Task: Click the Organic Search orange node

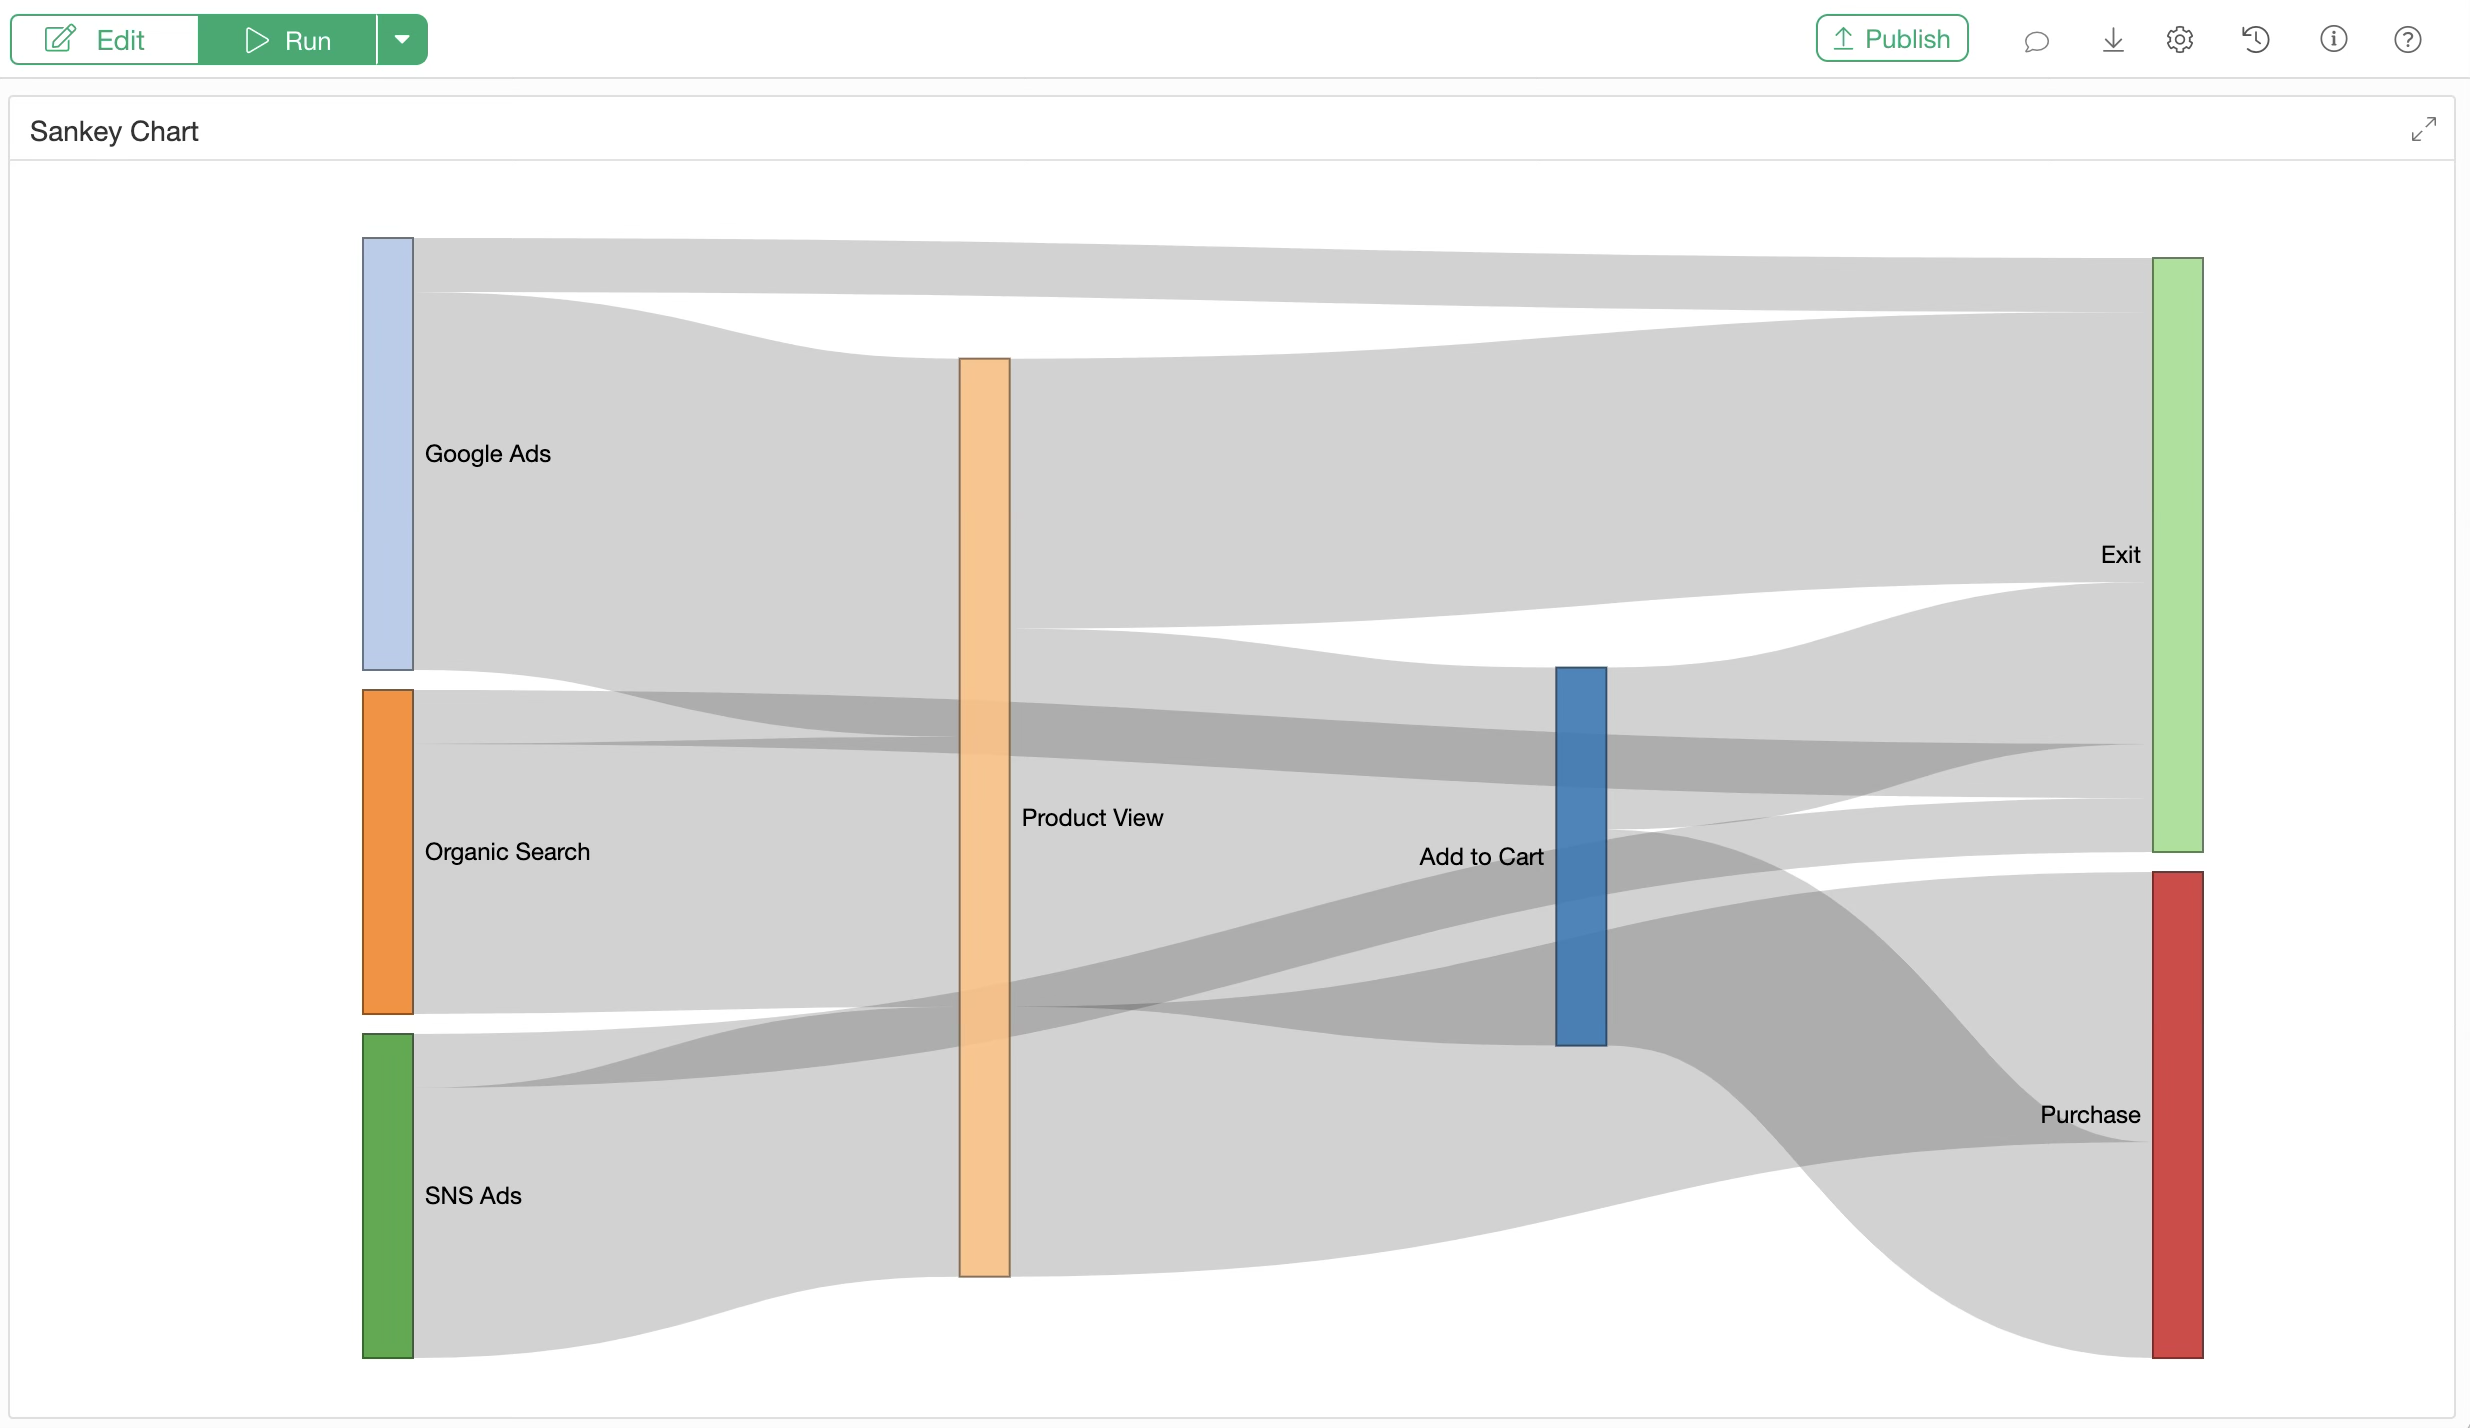Action: click(388, 851)
